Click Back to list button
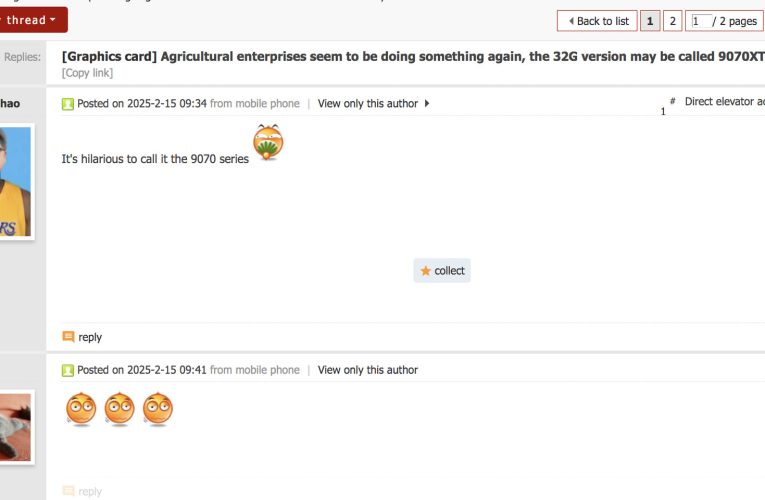765x500 pixels. (x=597, y=21)
